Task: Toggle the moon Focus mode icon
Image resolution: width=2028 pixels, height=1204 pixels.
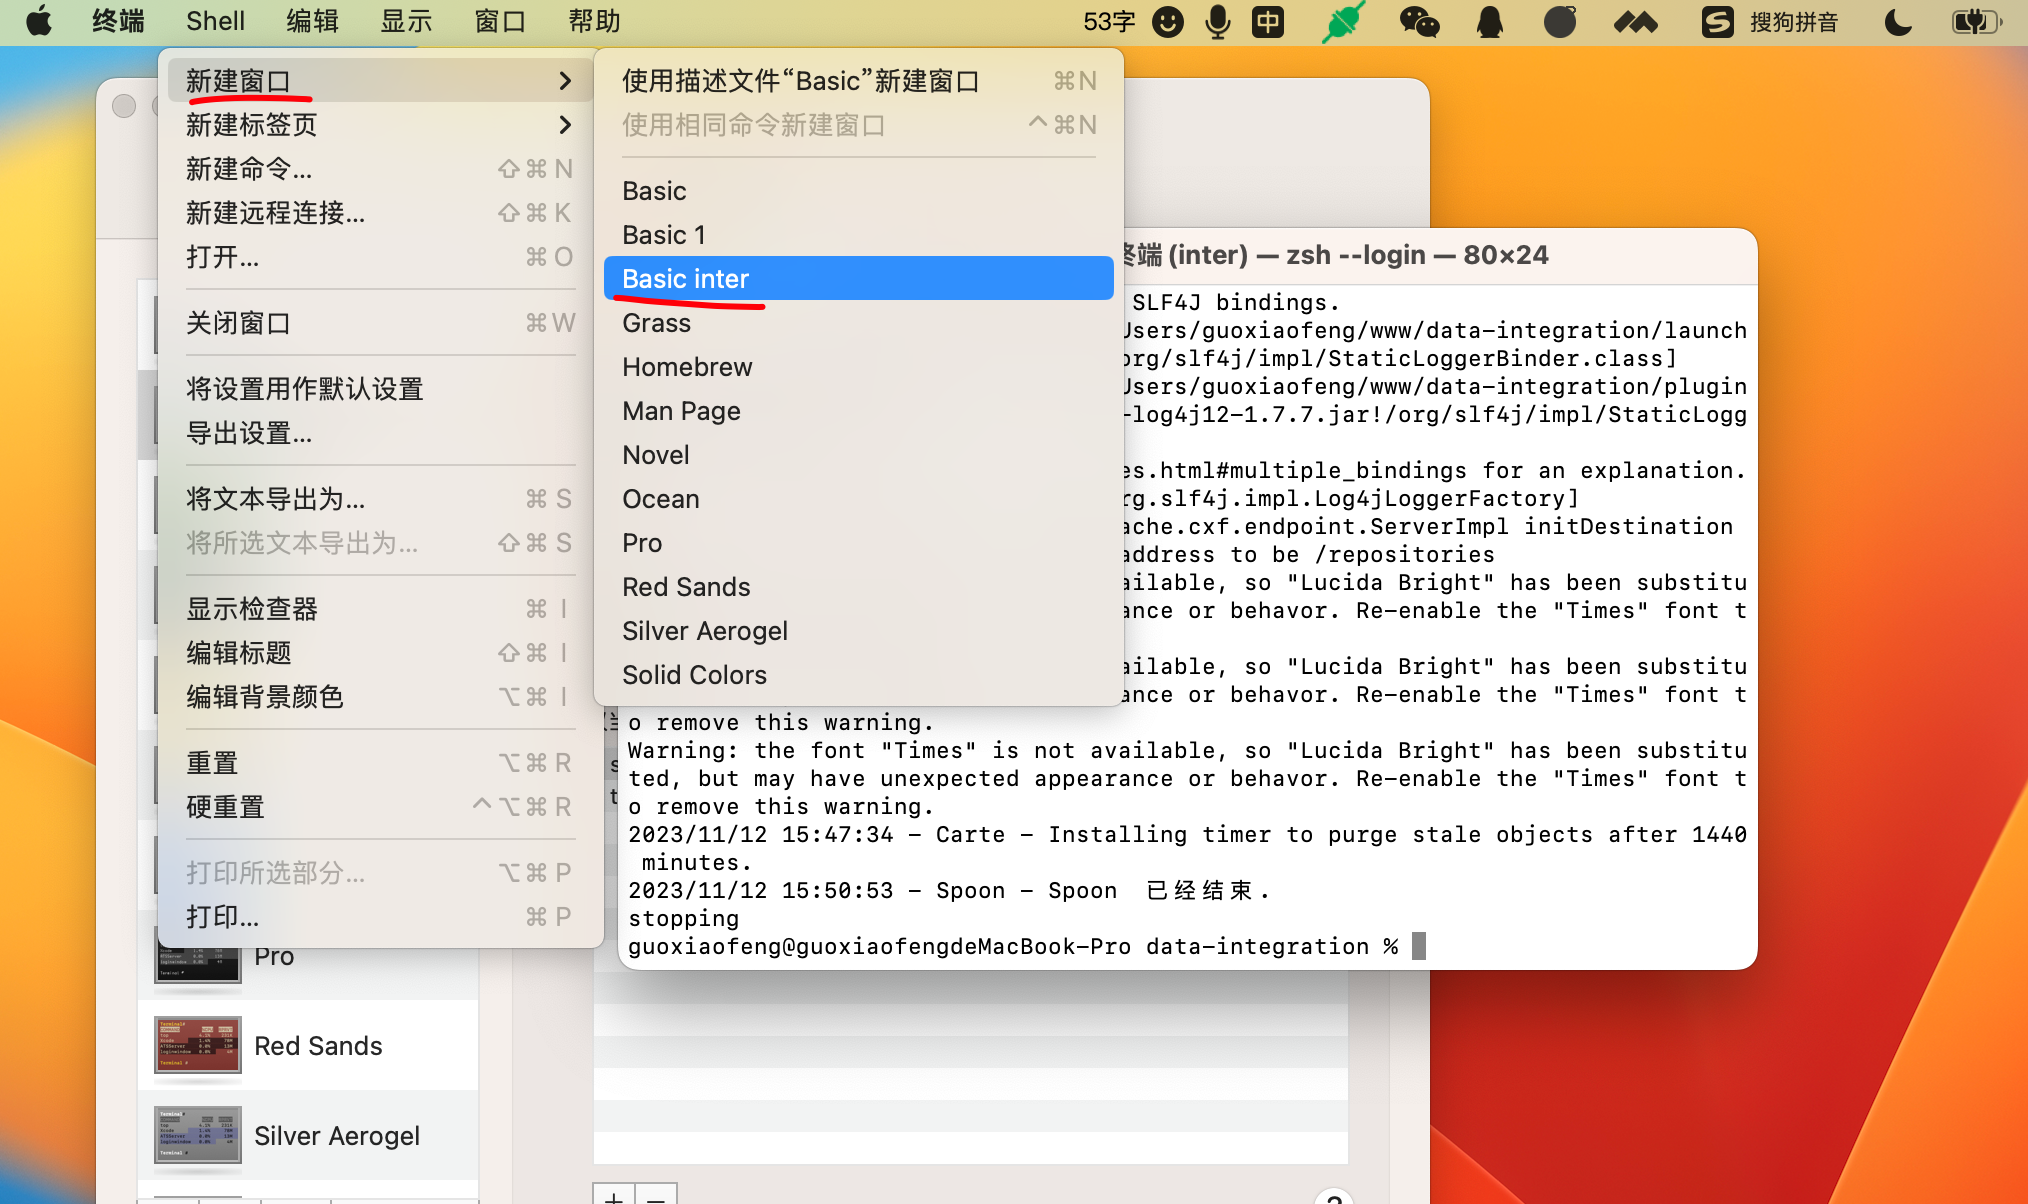Action: tap(1897, 21)
